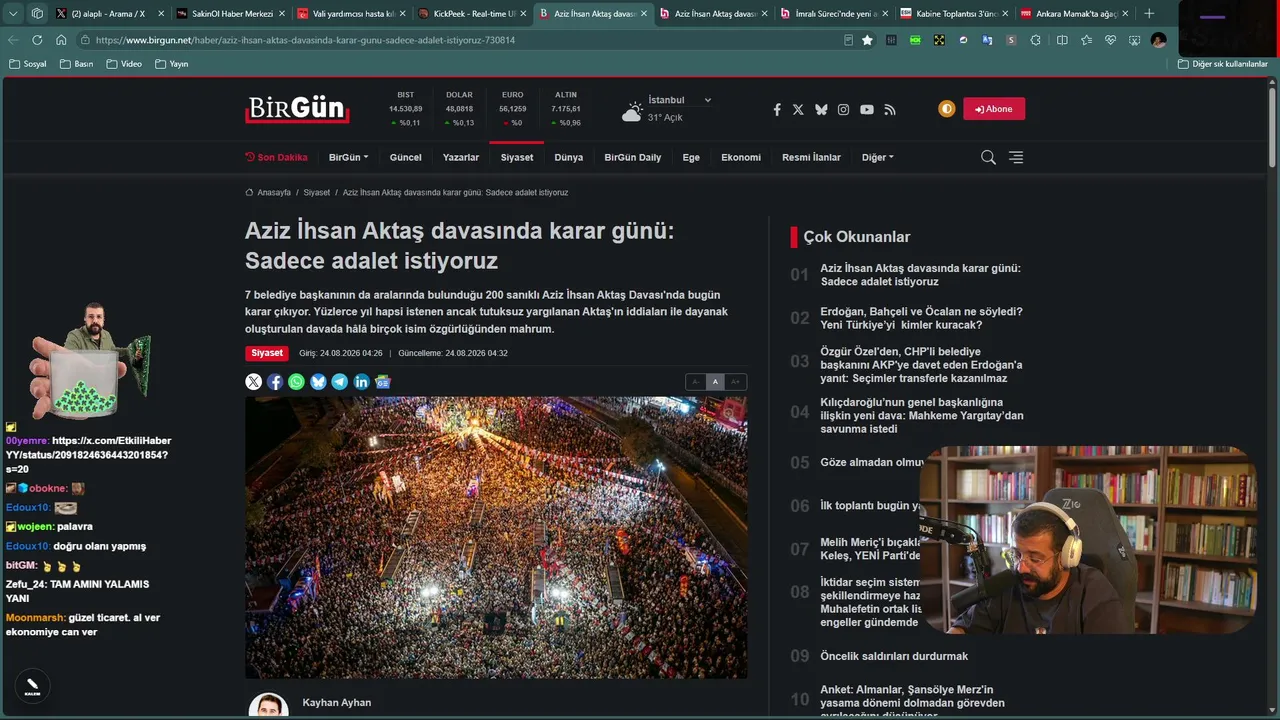The height and width of the screenshot is (720, 1280).
Task: Open the Kılıçdaroğlu most-read headline
Action: tap(922, 416)
